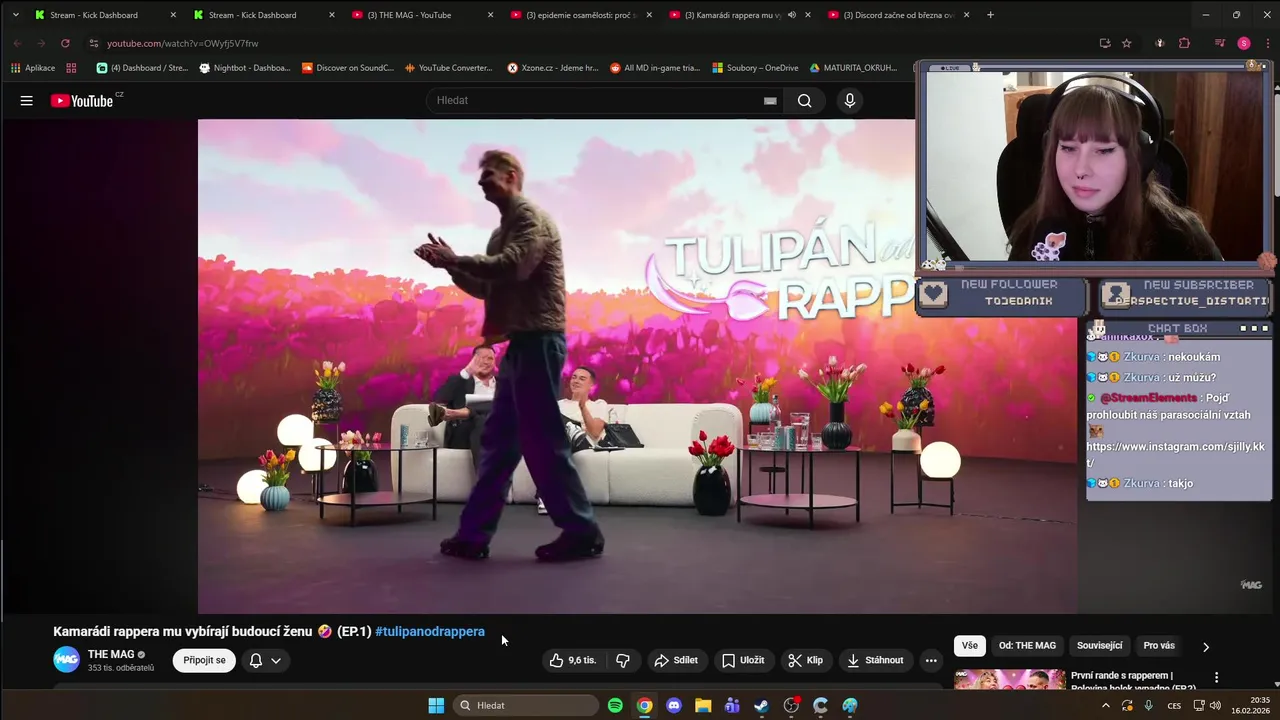Click the Připojit se button
The width and height of the screenshot is (1280, 720).
click(205, 660)
